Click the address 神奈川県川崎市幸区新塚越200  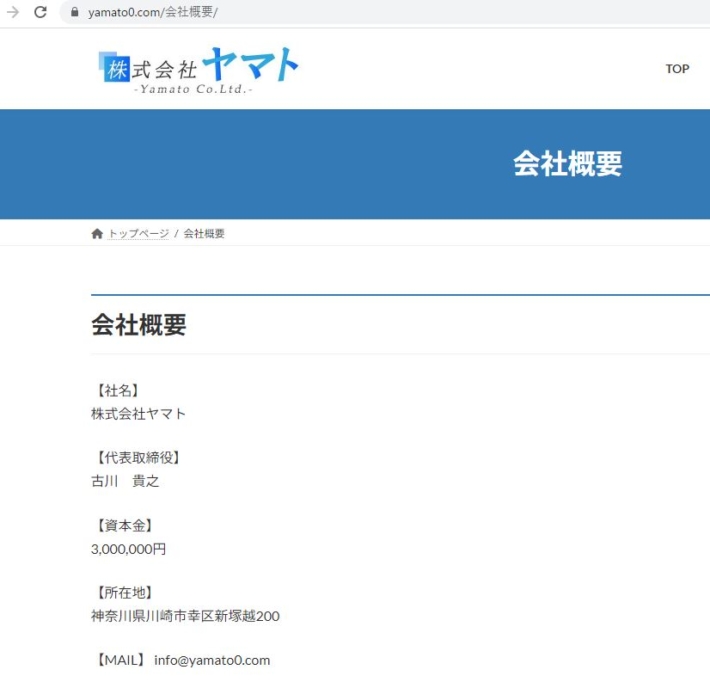[x=185, y=616]
